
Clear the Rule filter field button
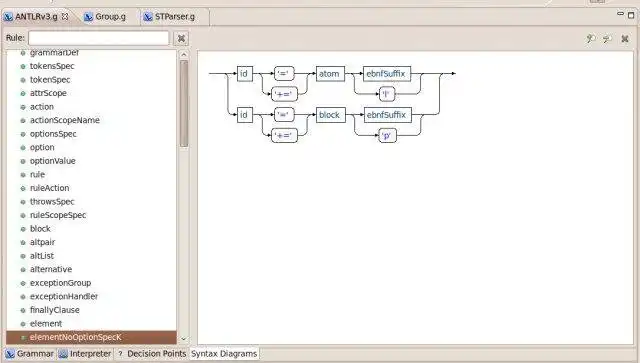181,38
